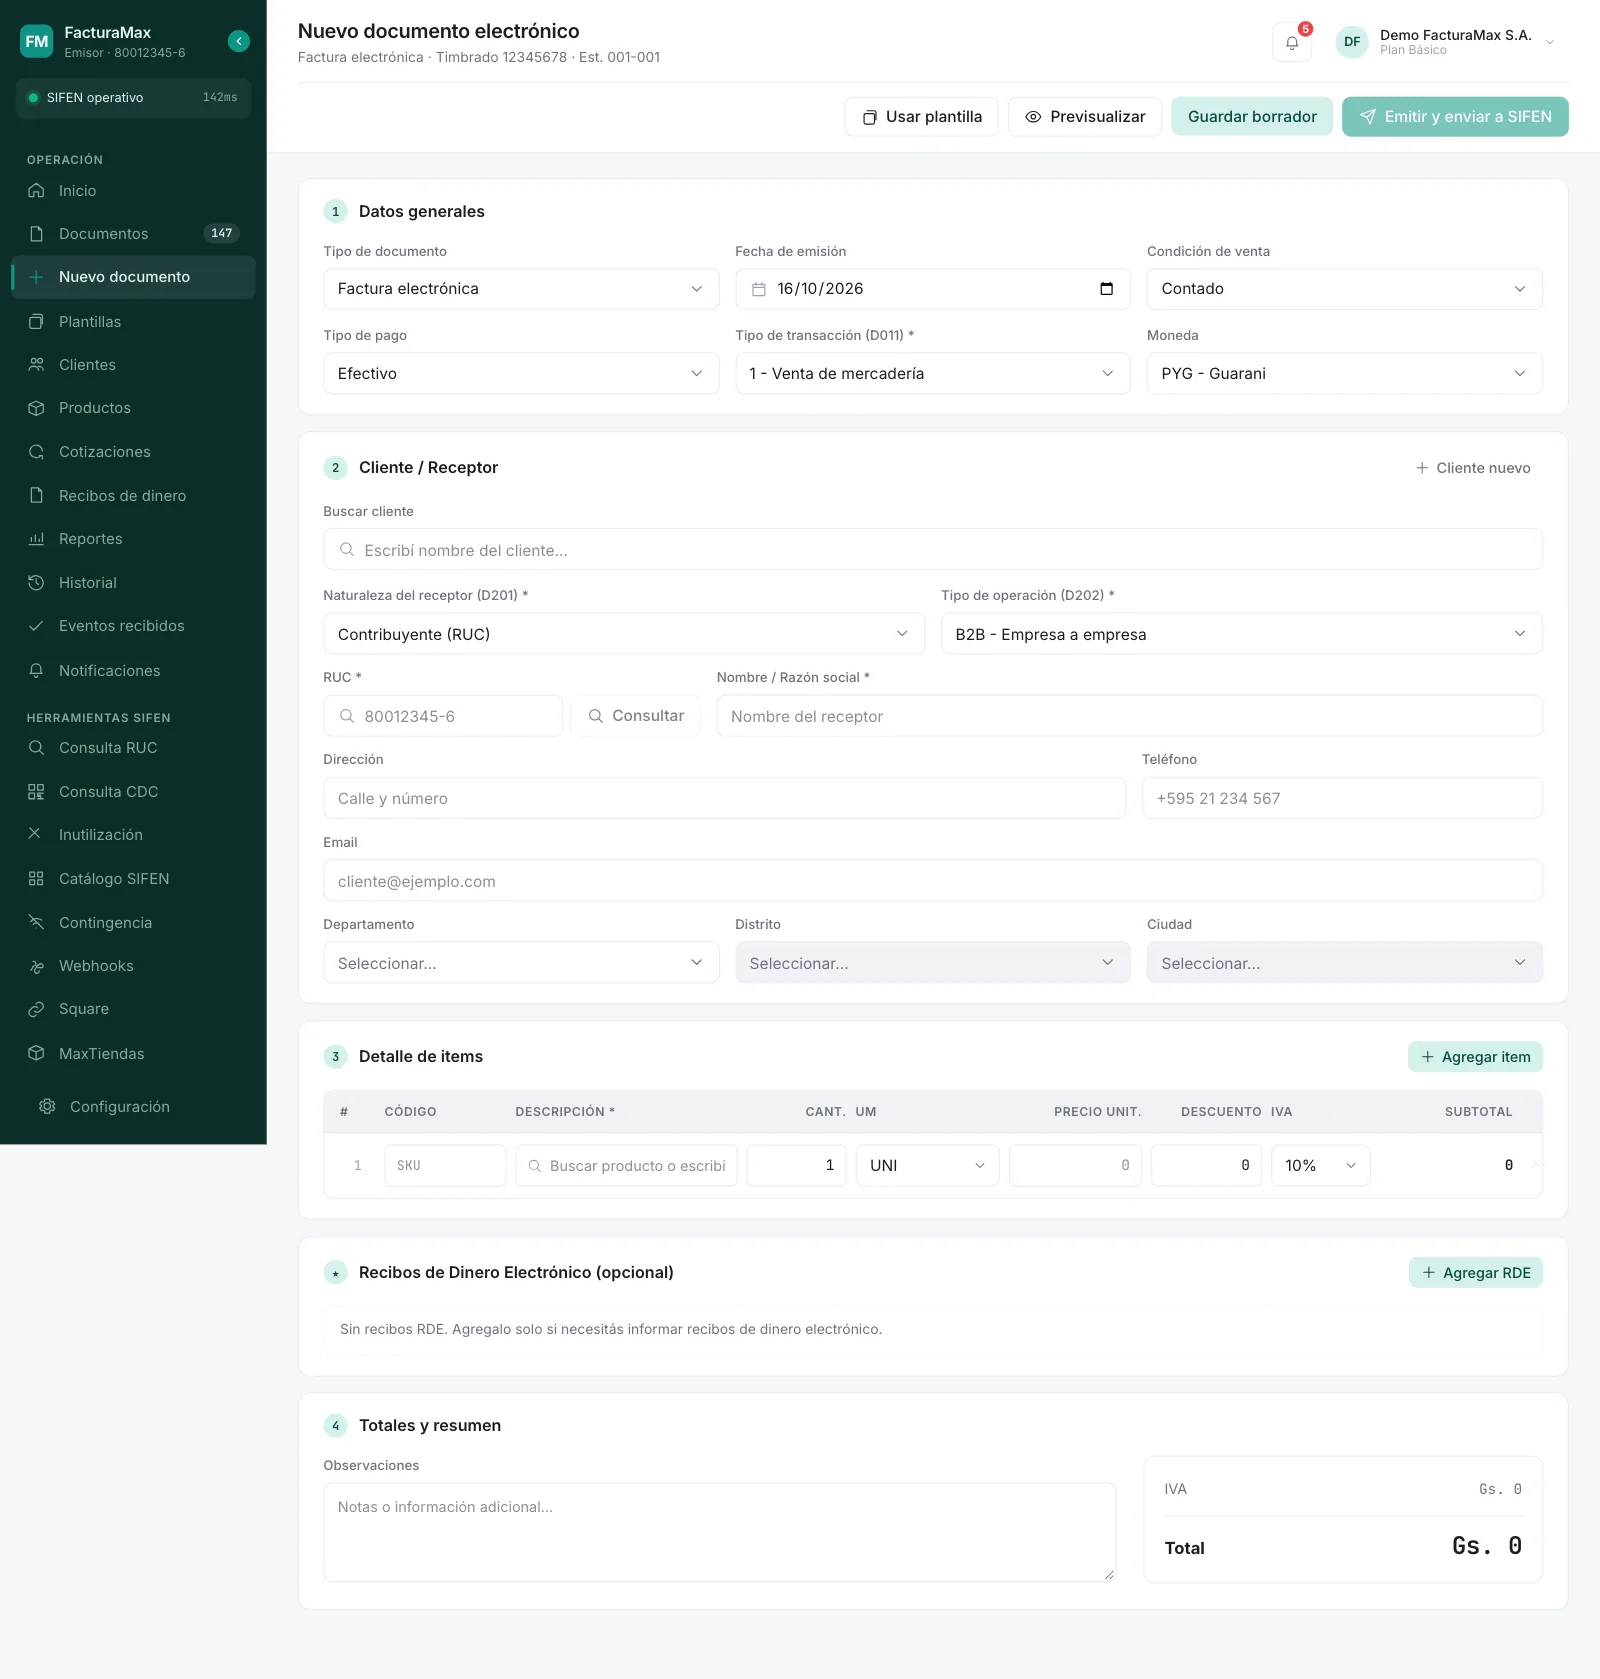Collapse the sidebar with the chevron button
Viewport: 1600px width, 1679px height.
[x=238, y=41]
